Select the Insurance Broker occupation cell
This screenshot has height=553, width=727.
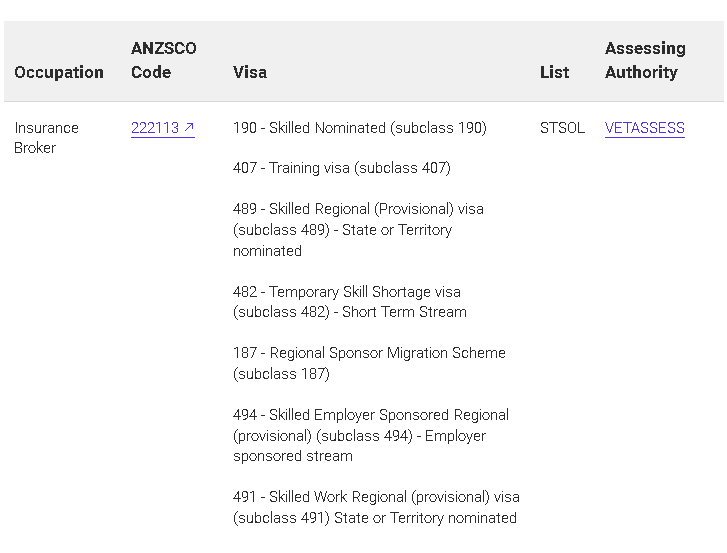click(x=46, y=137)
